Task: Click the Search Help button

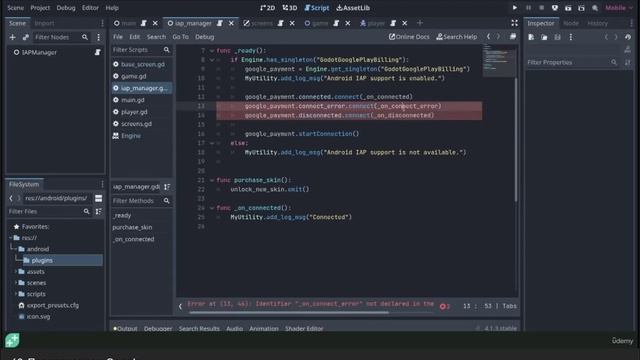Action: point(456,37)
